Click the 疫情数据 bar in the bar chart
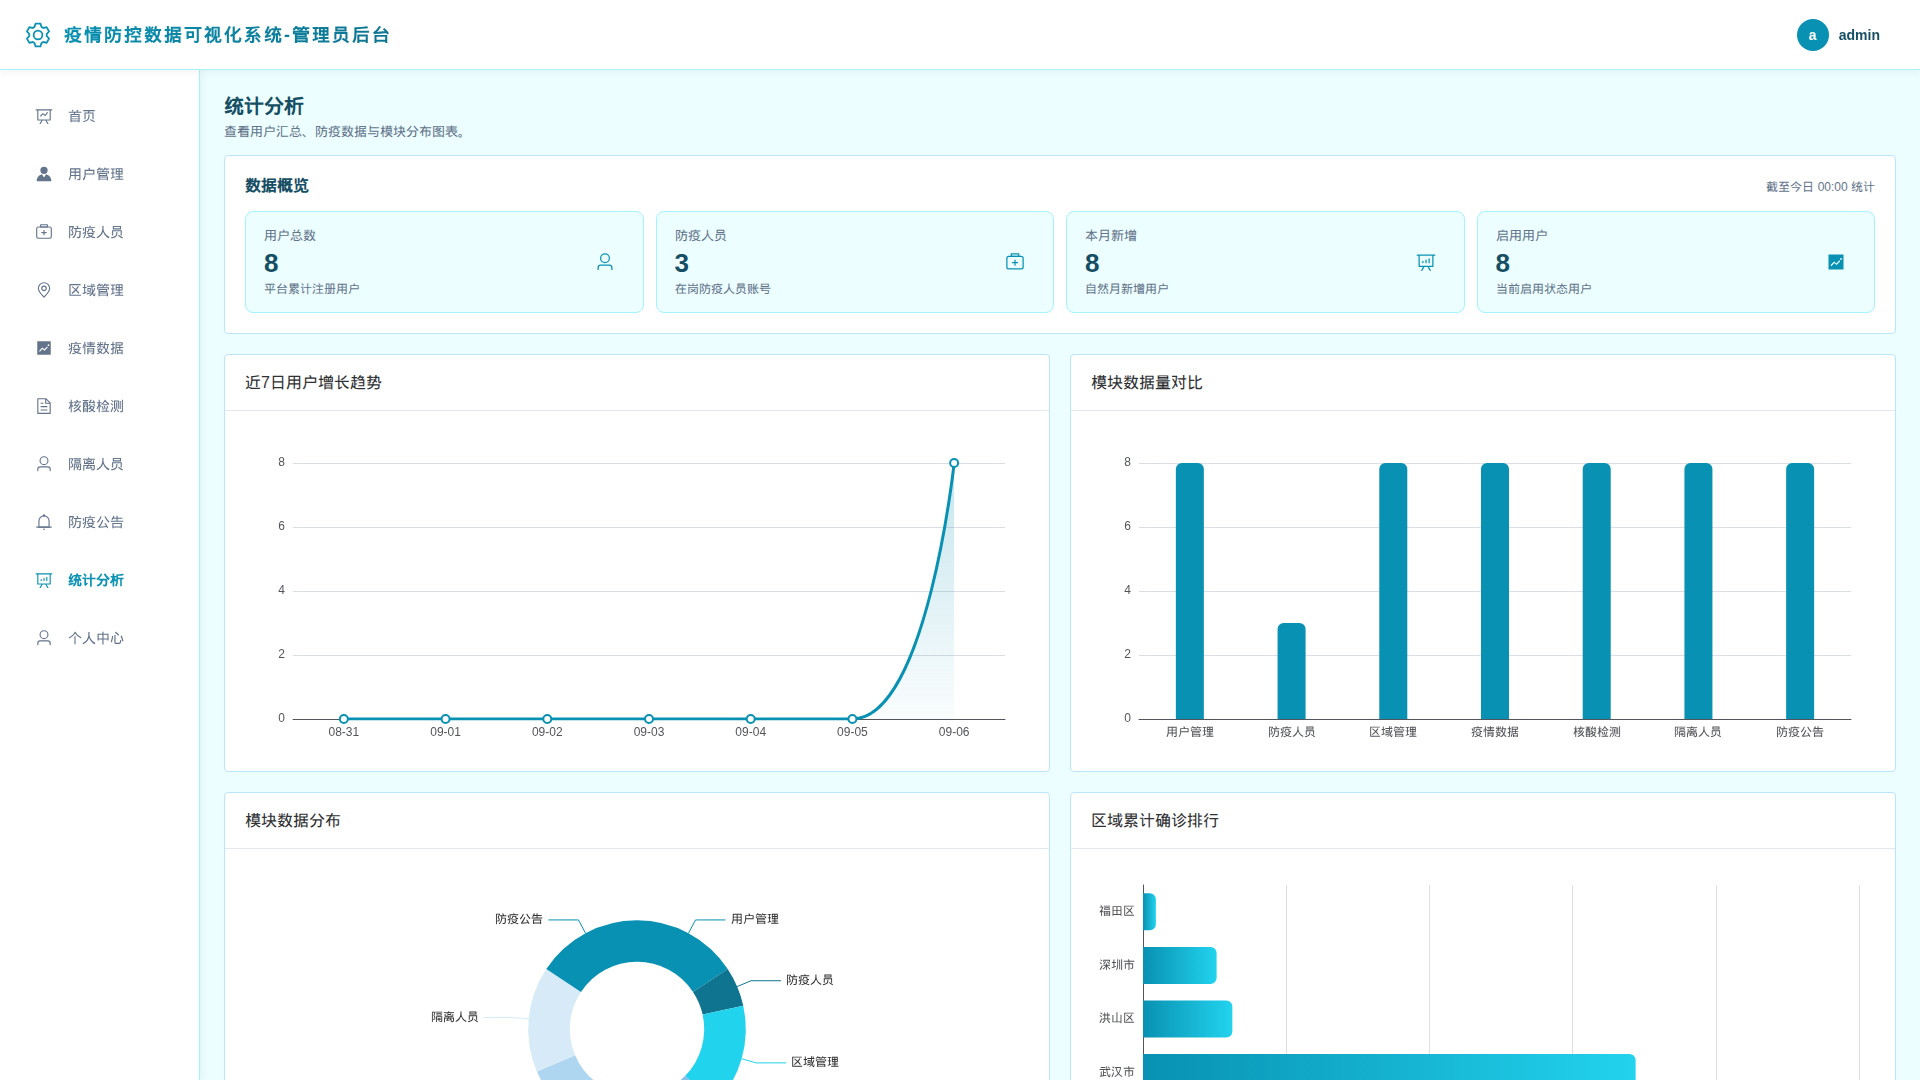This screenshot has width=1920, height=1080. (1495, 591)
